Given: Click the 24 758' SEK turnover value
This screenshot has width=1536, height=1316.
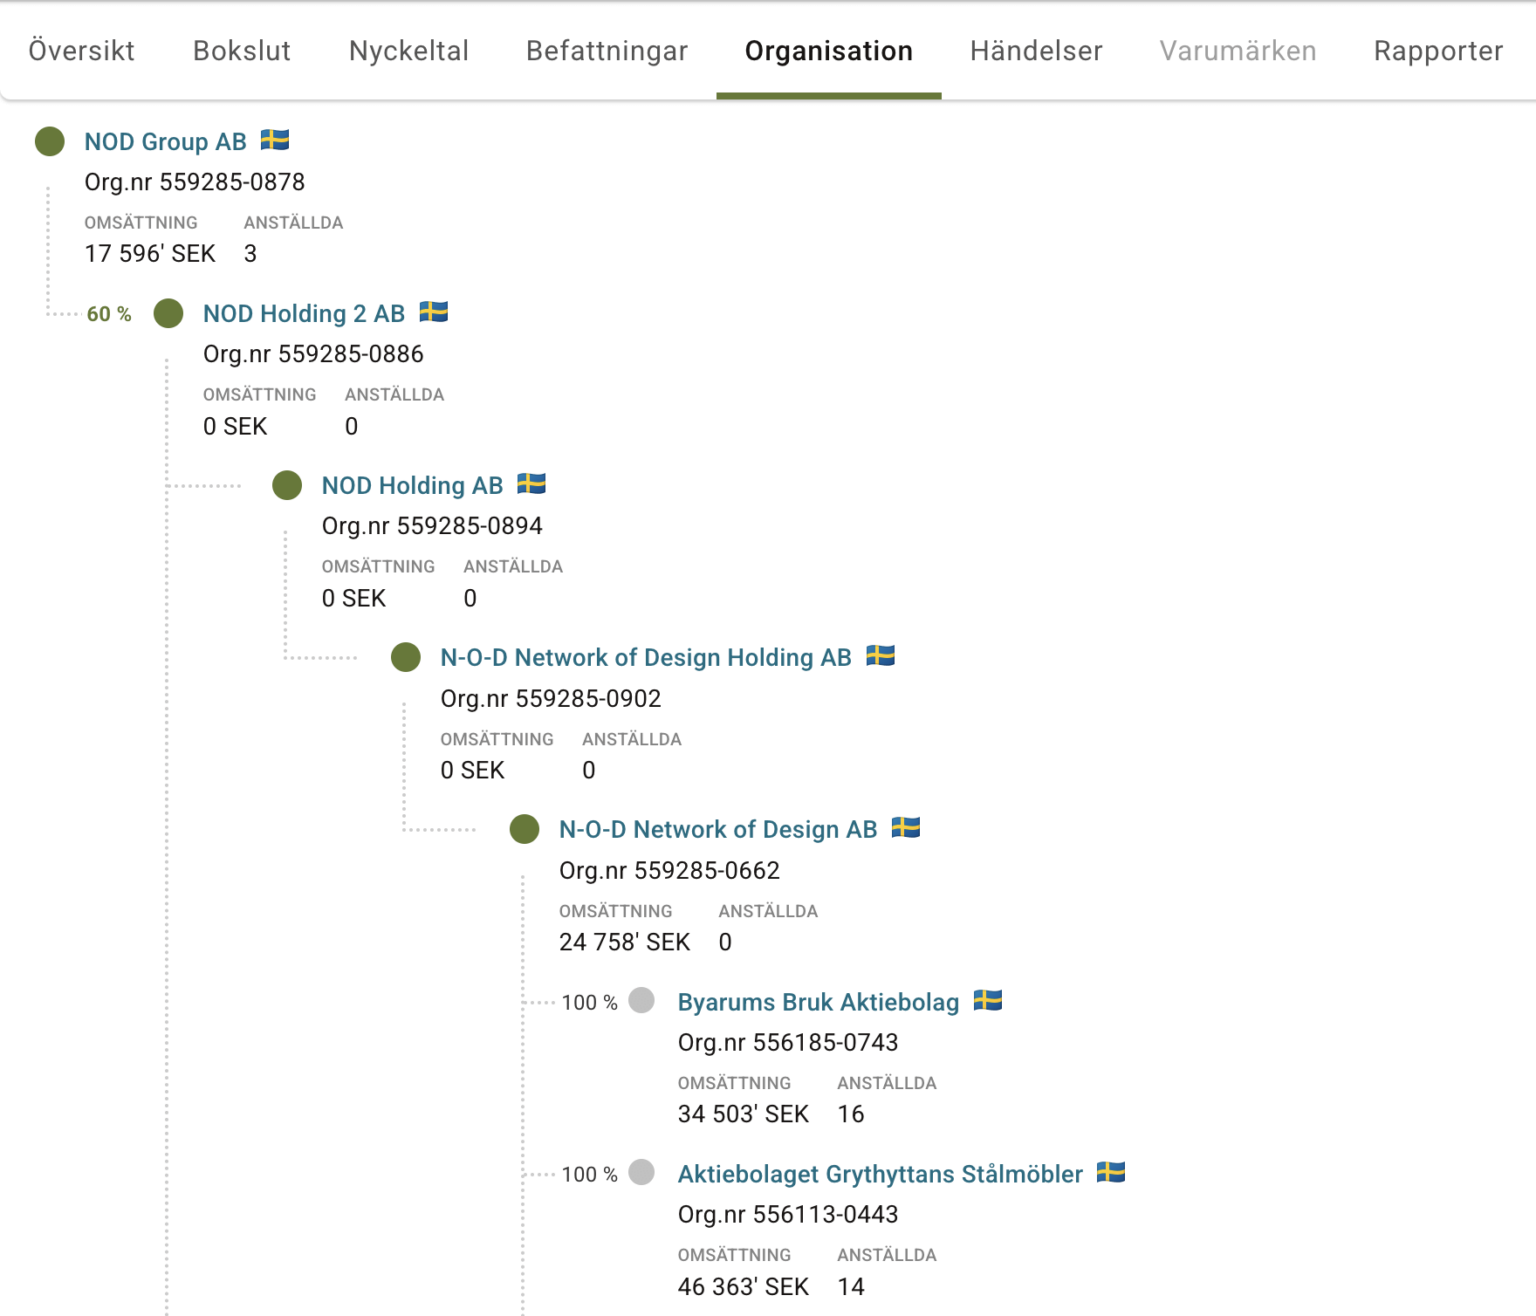Looking at the screenshot, I should 625,942.
